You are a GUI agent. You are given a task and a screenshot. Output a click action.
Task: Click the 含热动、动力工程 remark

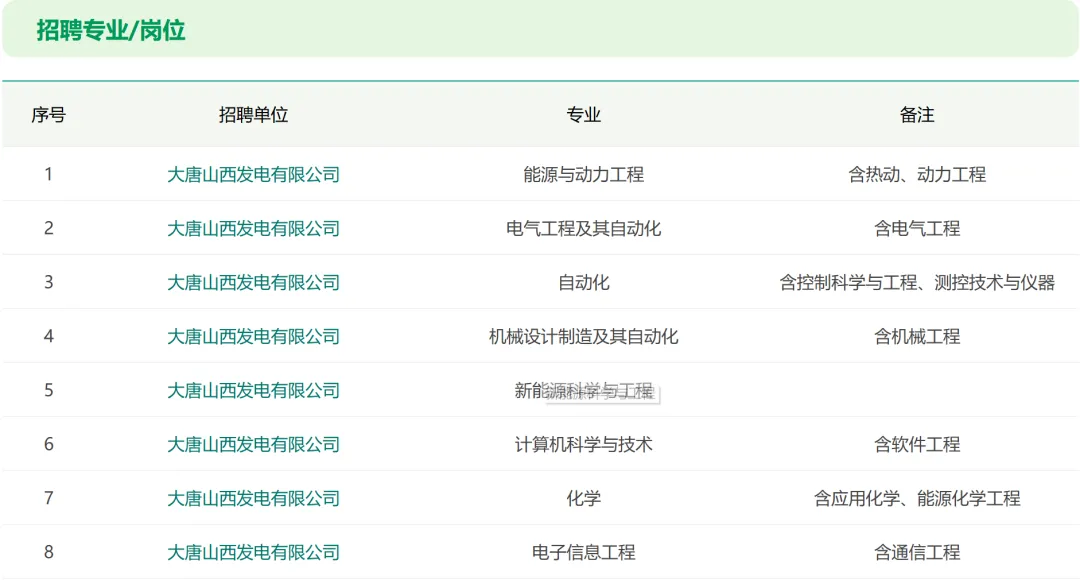pyautogui.click(x=917, y=174)
